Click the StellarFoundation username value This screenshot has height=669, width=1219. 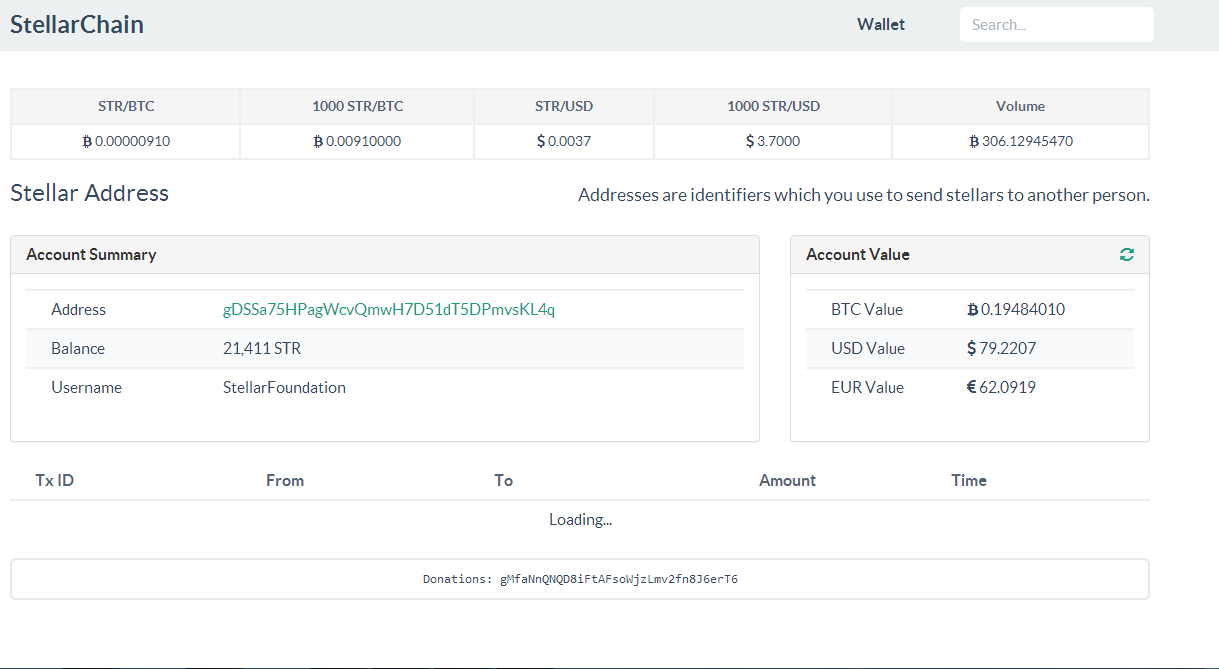click(x=284, y=388)
